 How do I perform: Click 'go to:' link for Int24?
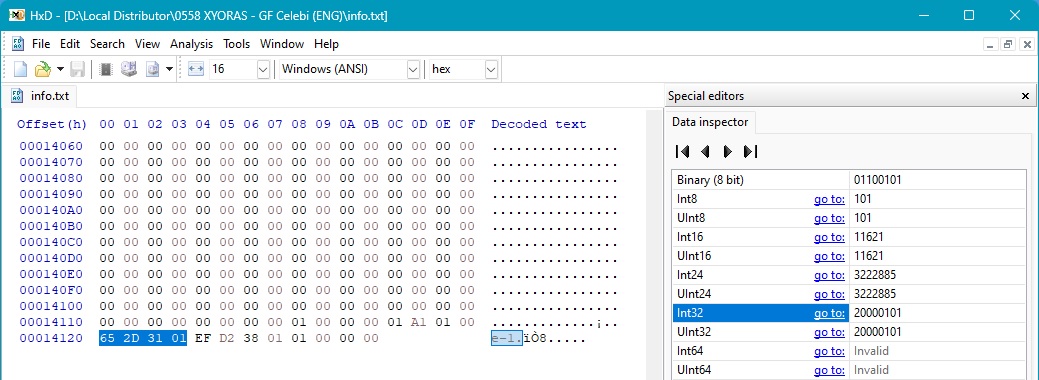829,275
